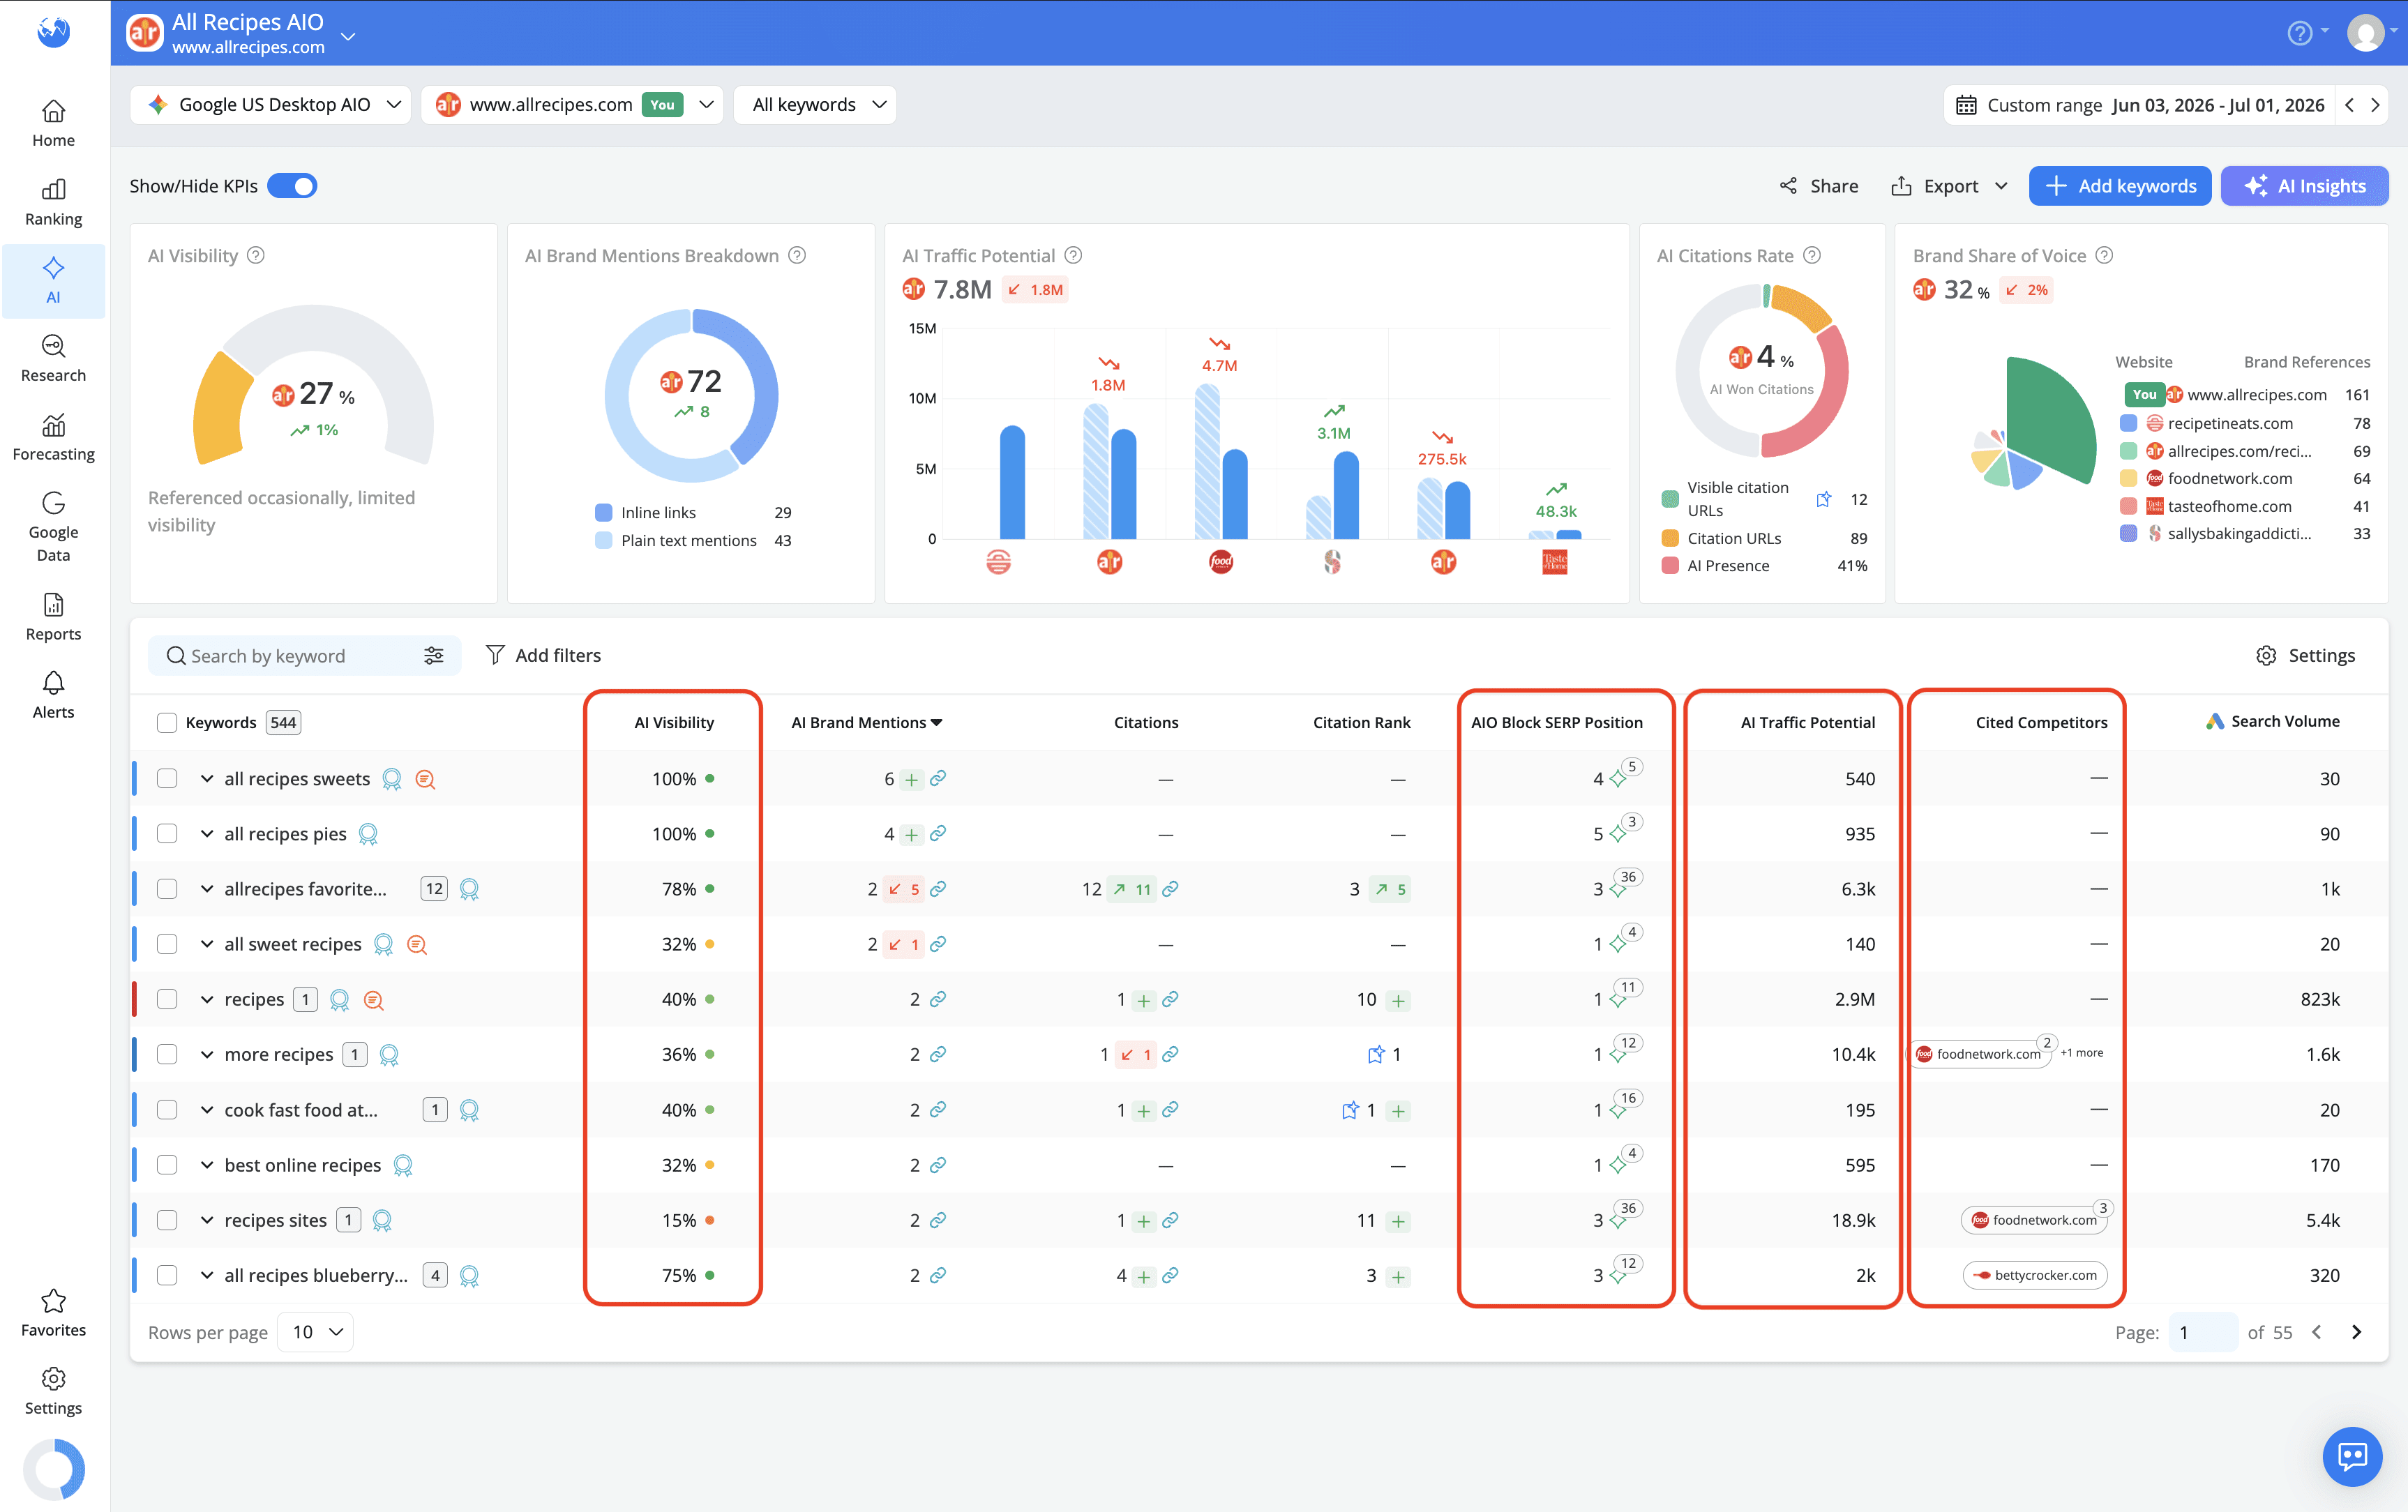Click the page number input field

(x=2203, y=1332)
